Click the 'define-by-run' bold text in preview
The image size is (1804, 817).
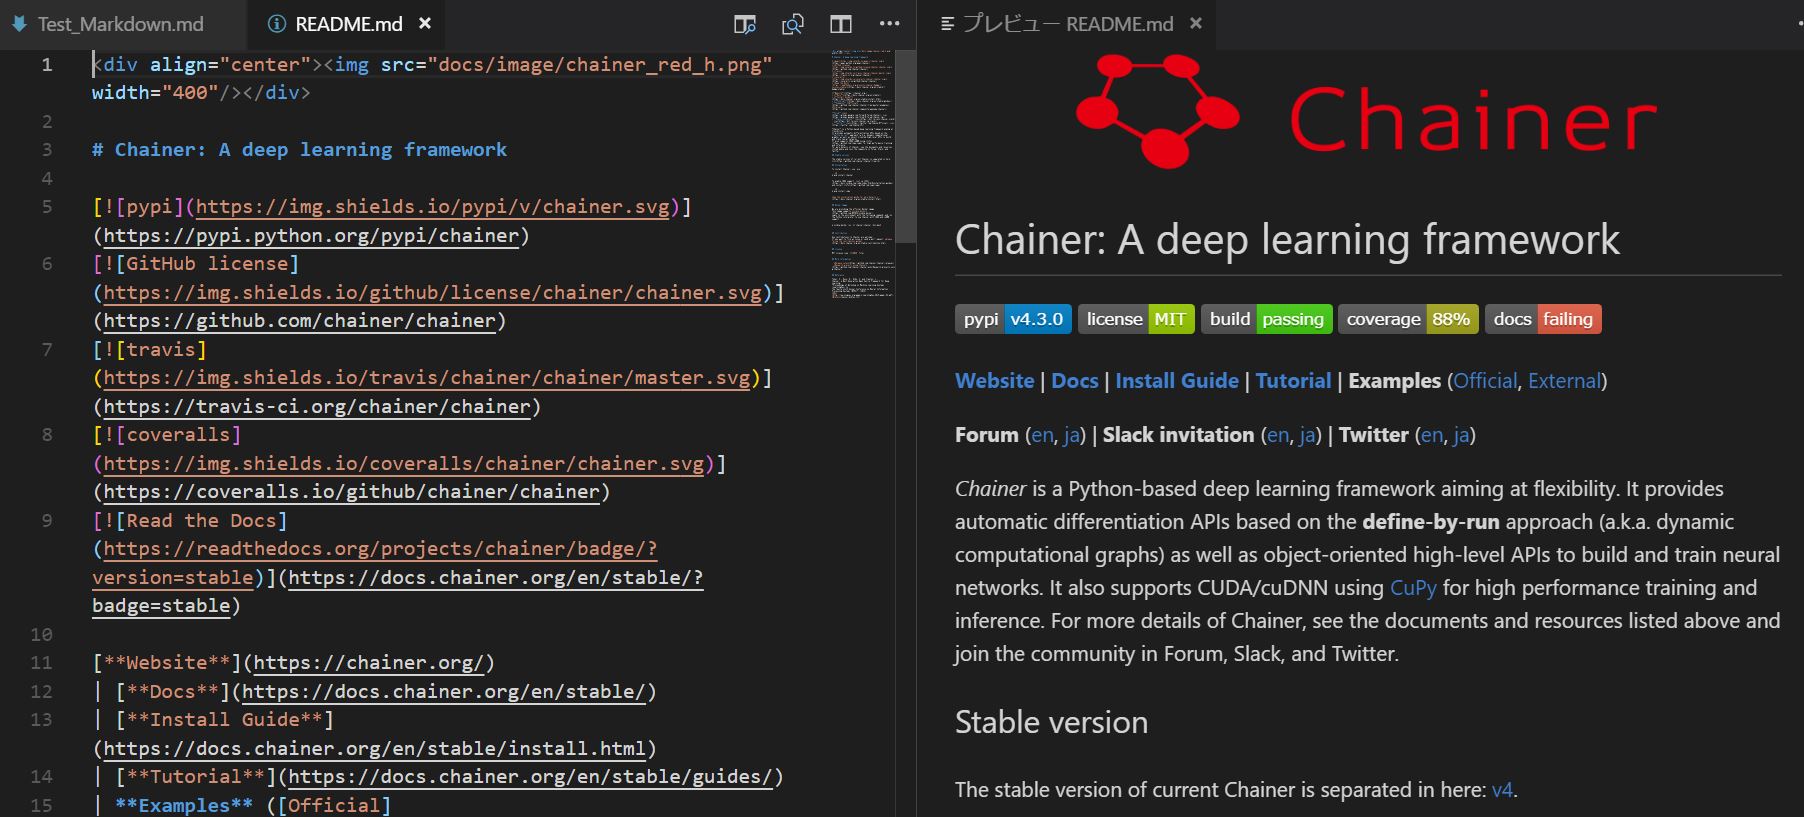click(1431, 522)
